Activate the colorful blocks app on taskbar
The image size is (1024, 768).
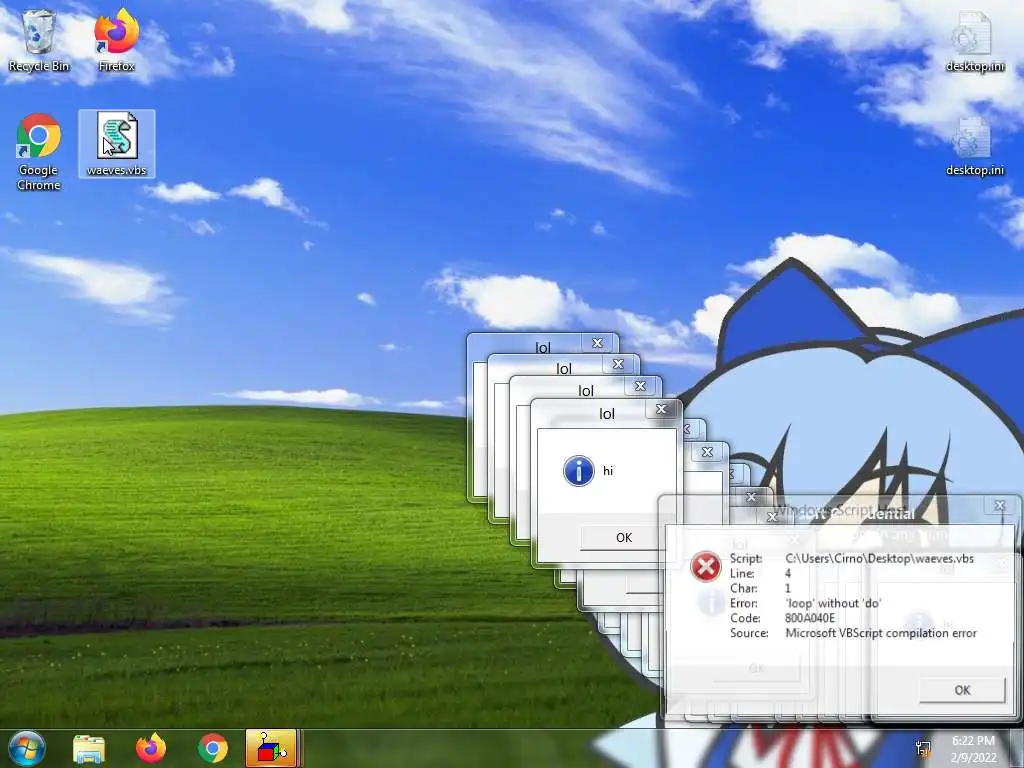271,748
